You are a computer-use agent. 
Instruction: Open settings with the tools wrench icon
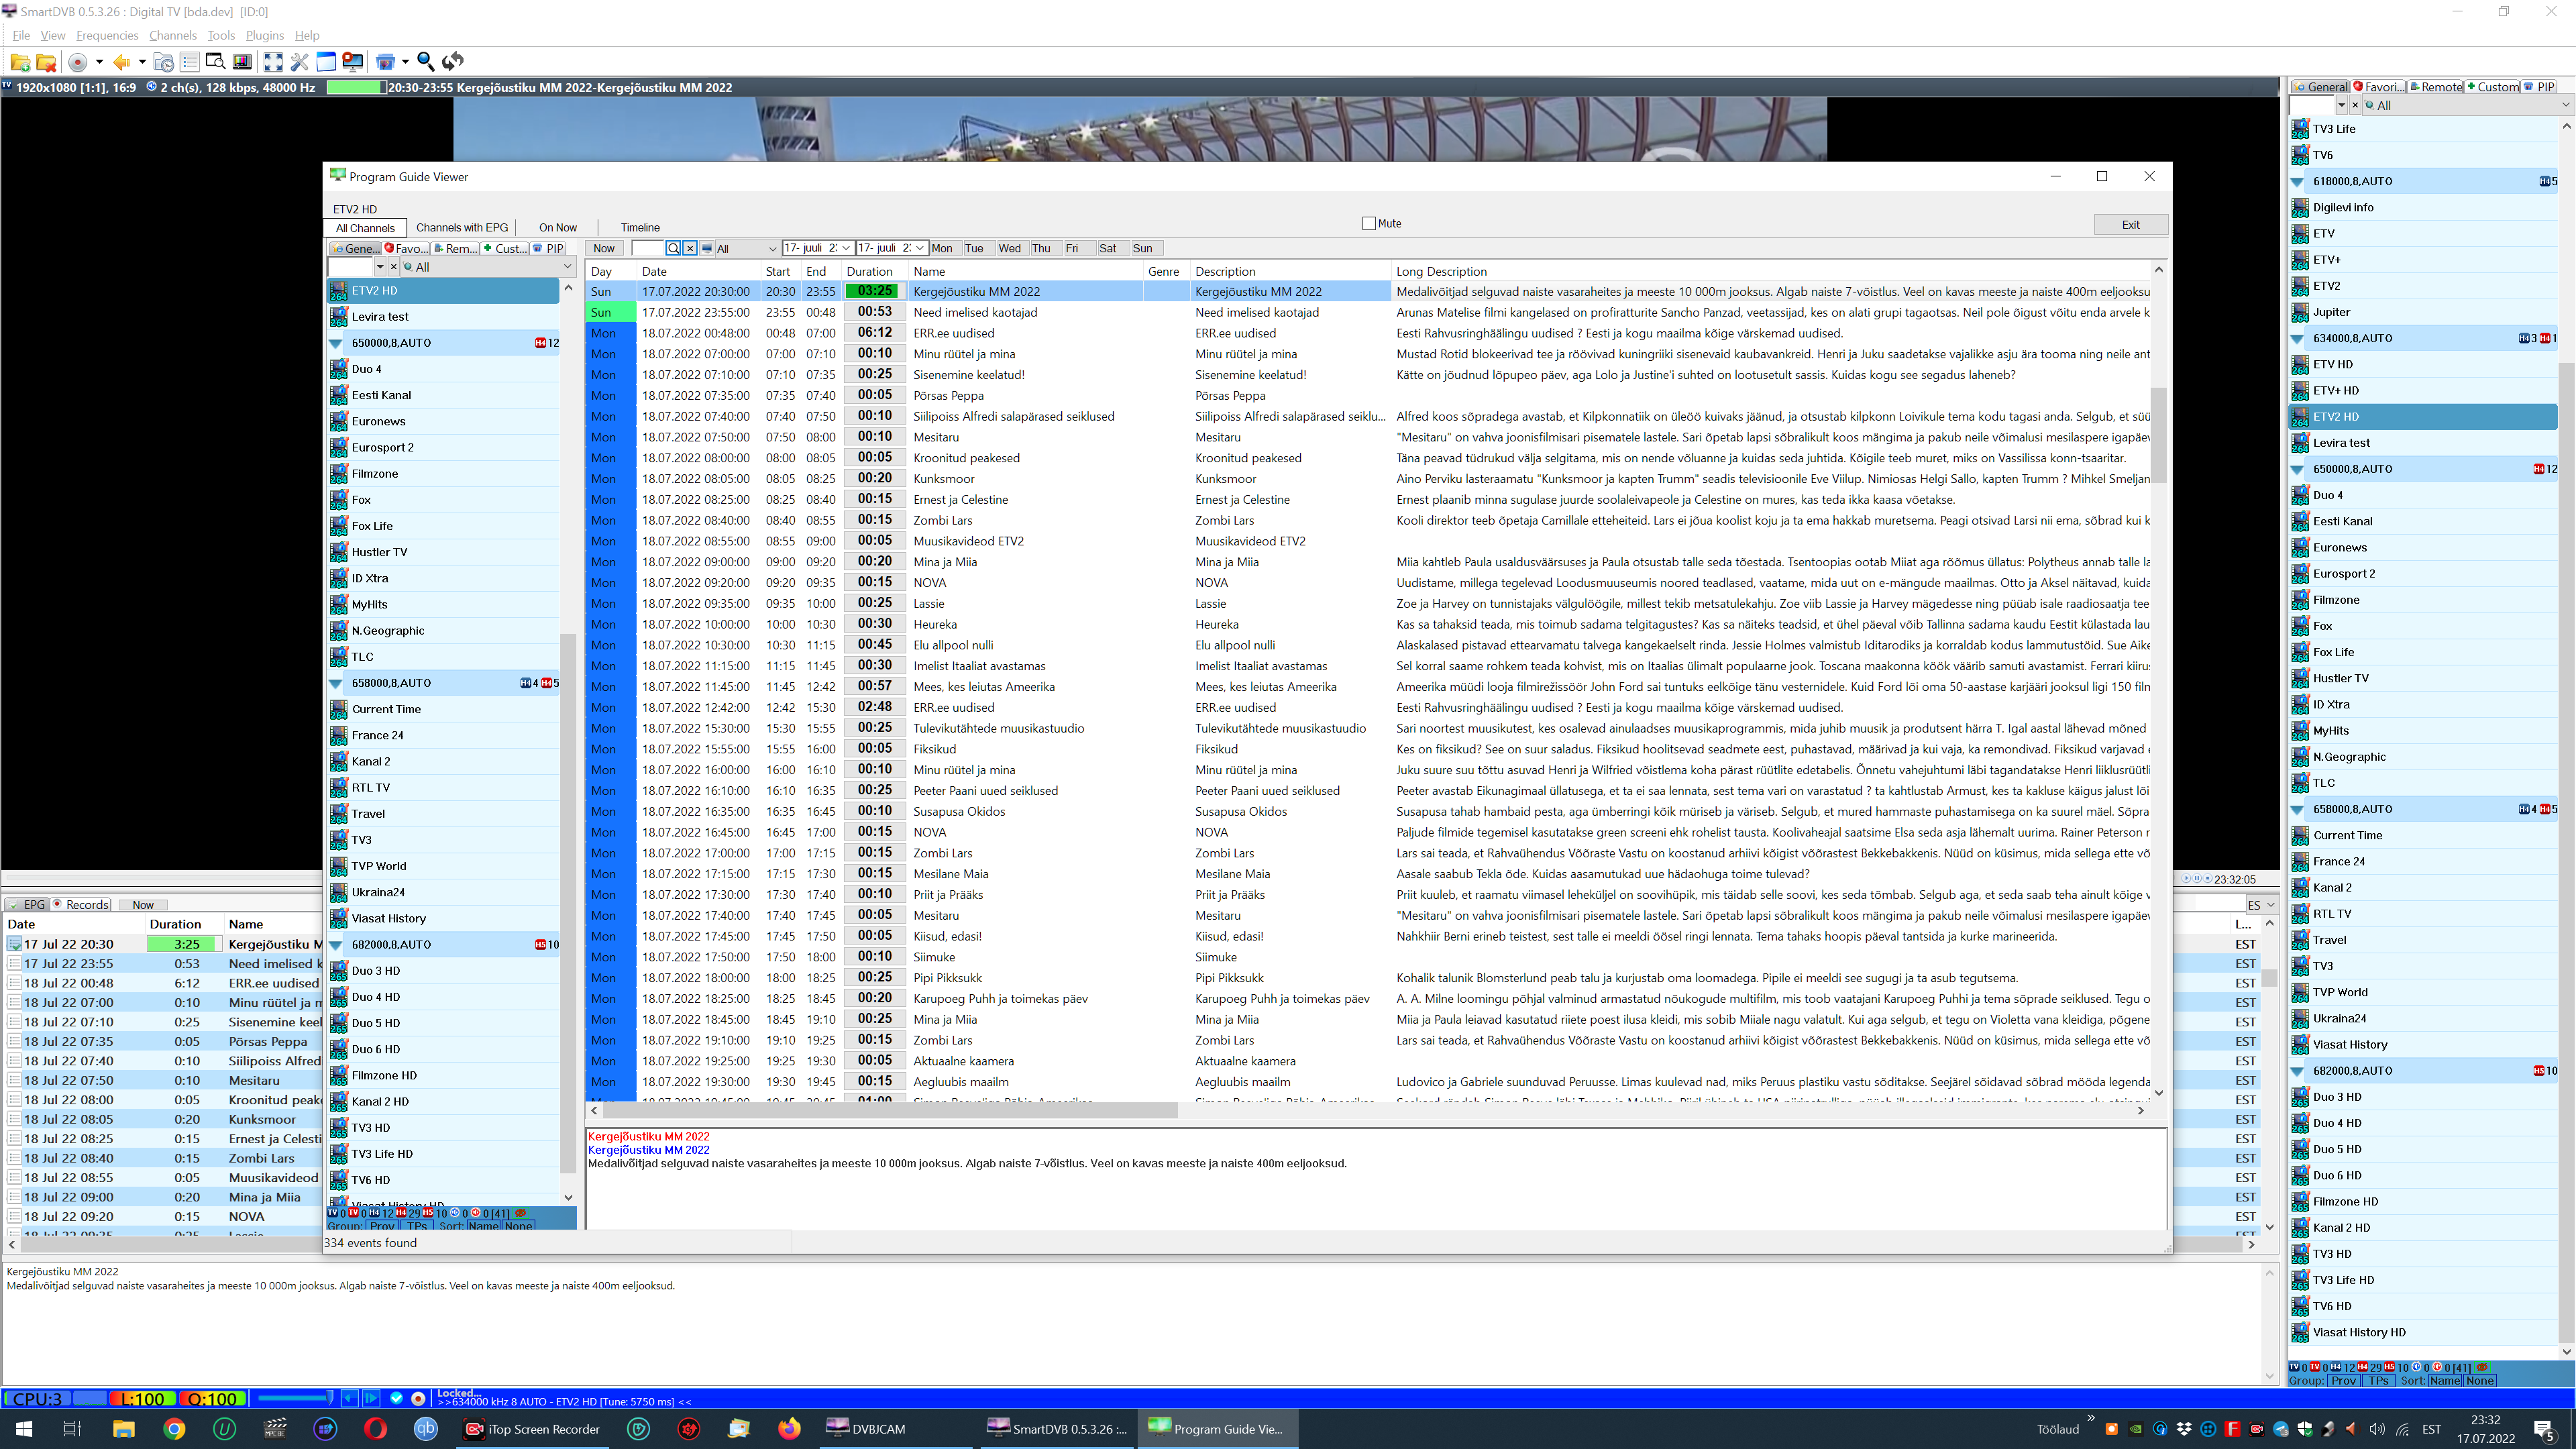(299, 62)
